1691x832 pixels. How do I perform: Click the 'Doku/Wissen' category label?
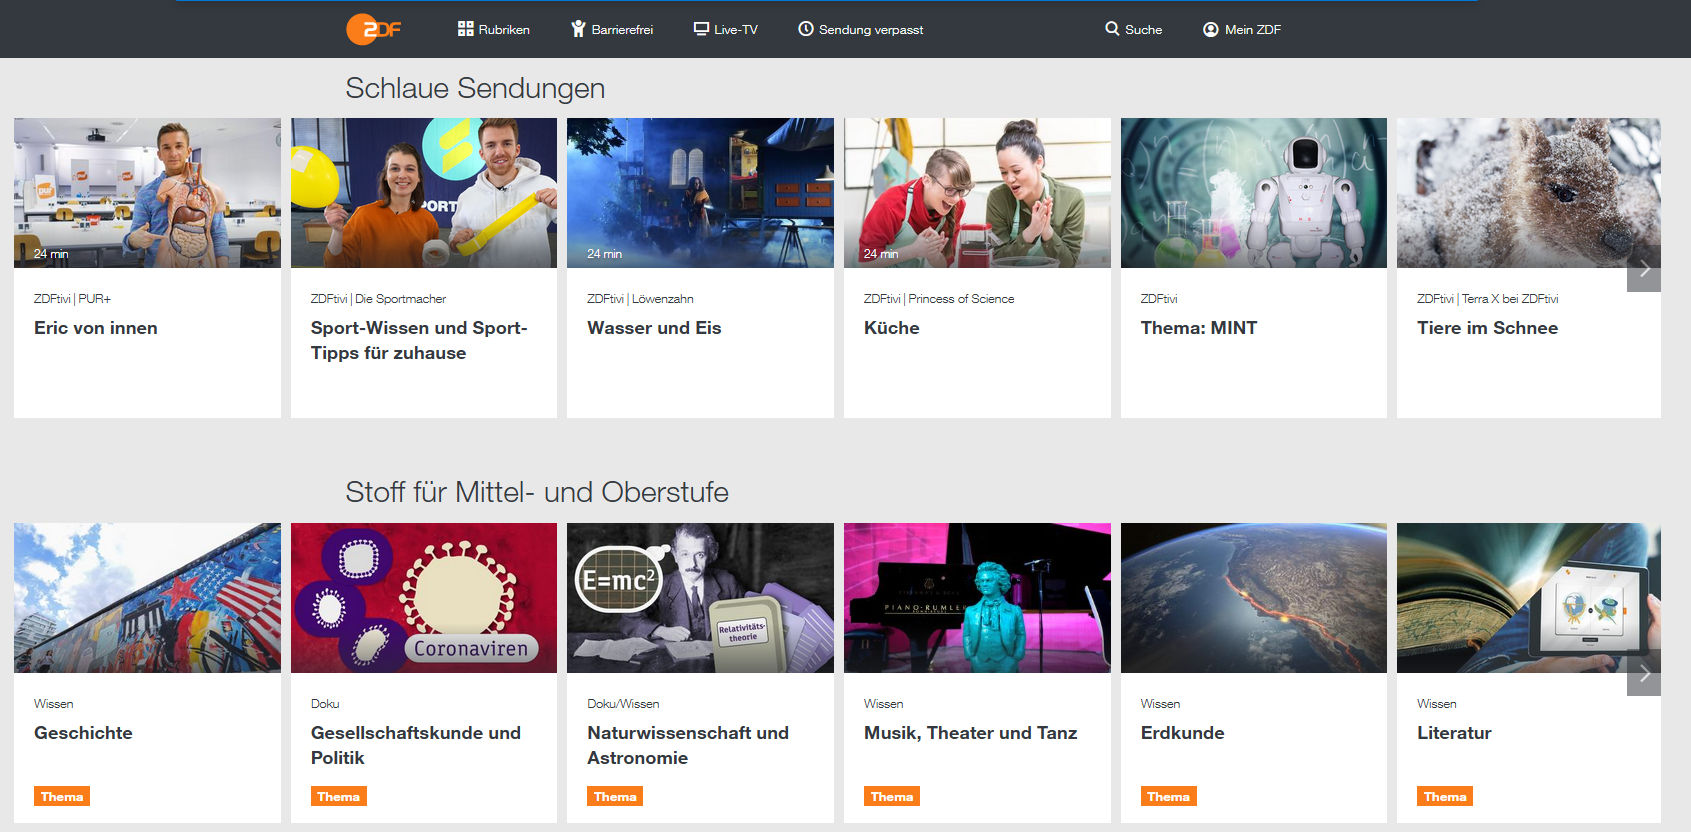point(623,704)
